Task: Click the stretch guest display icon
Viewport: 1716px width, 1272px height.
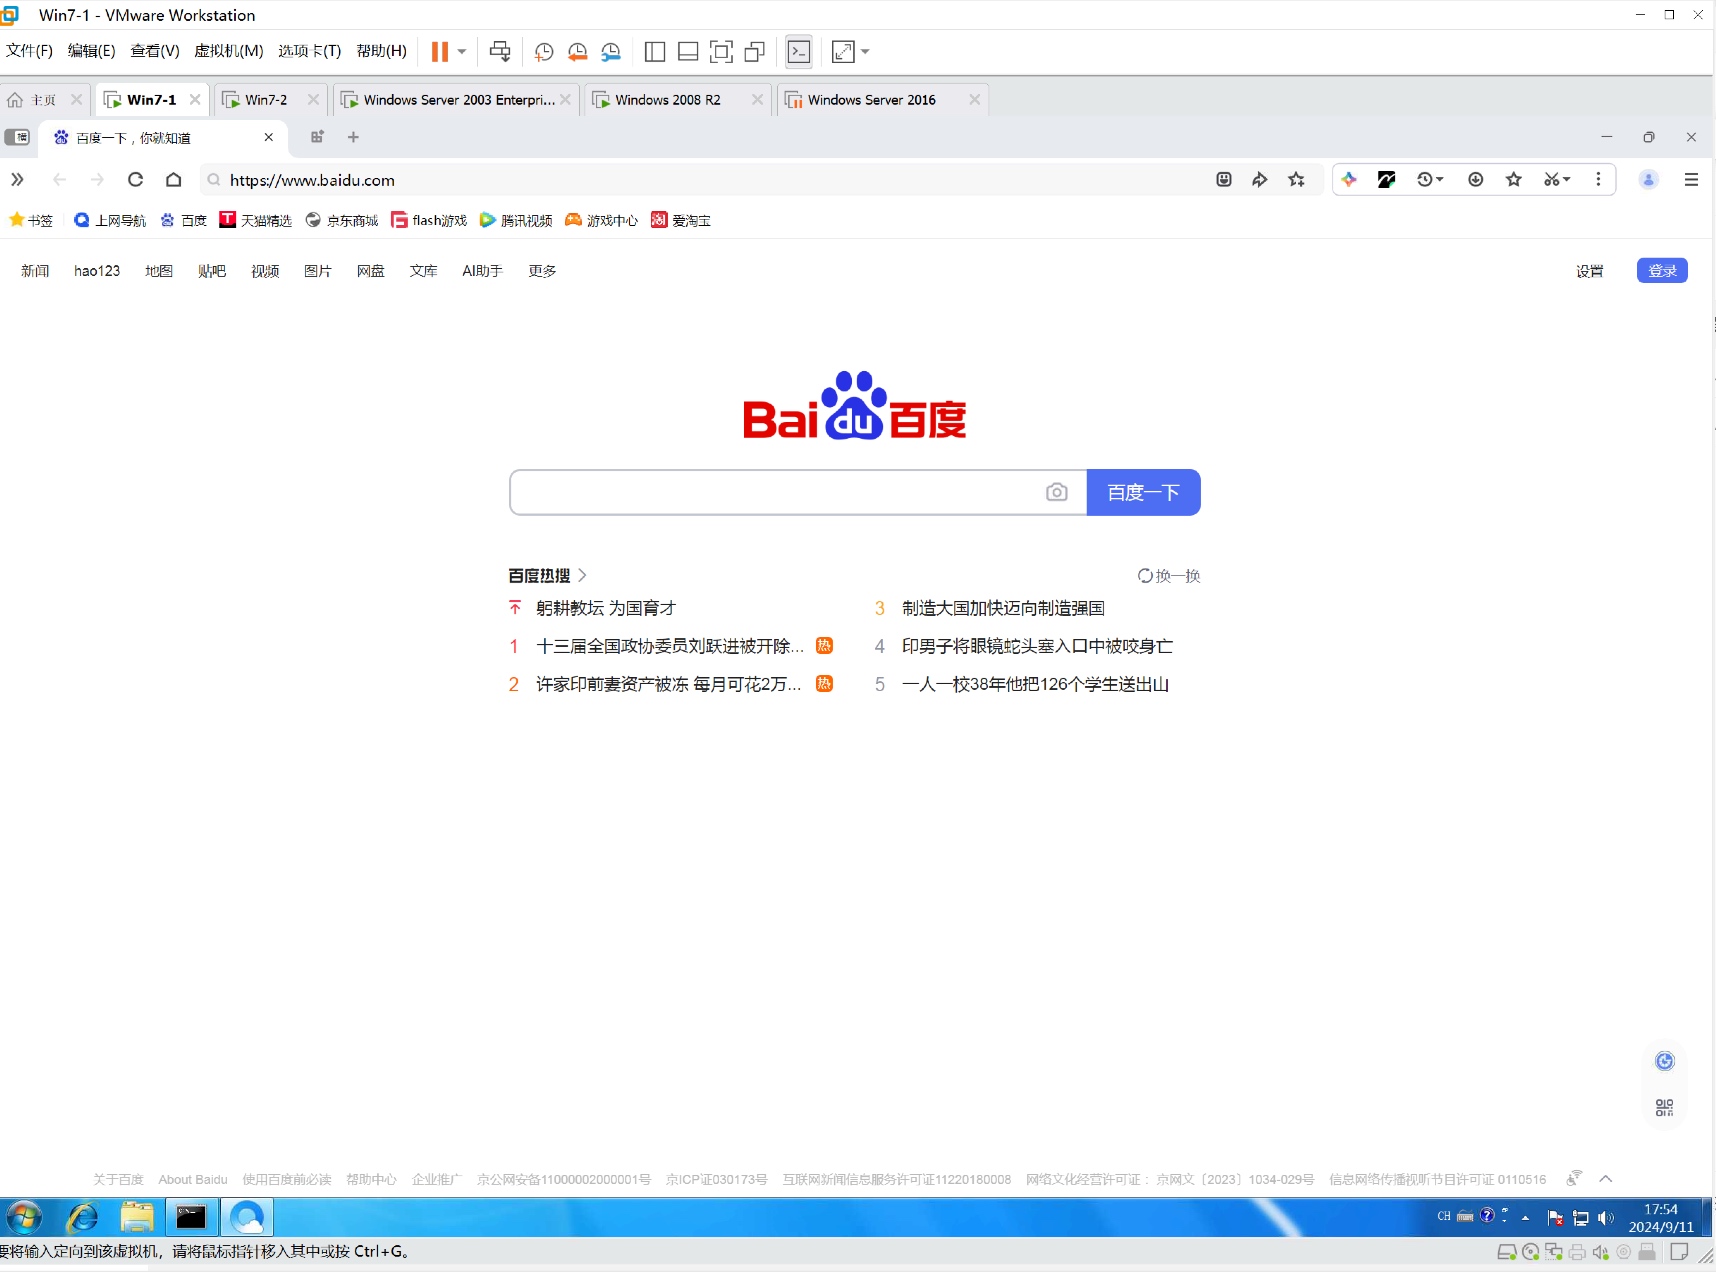Action: [843, 52]
